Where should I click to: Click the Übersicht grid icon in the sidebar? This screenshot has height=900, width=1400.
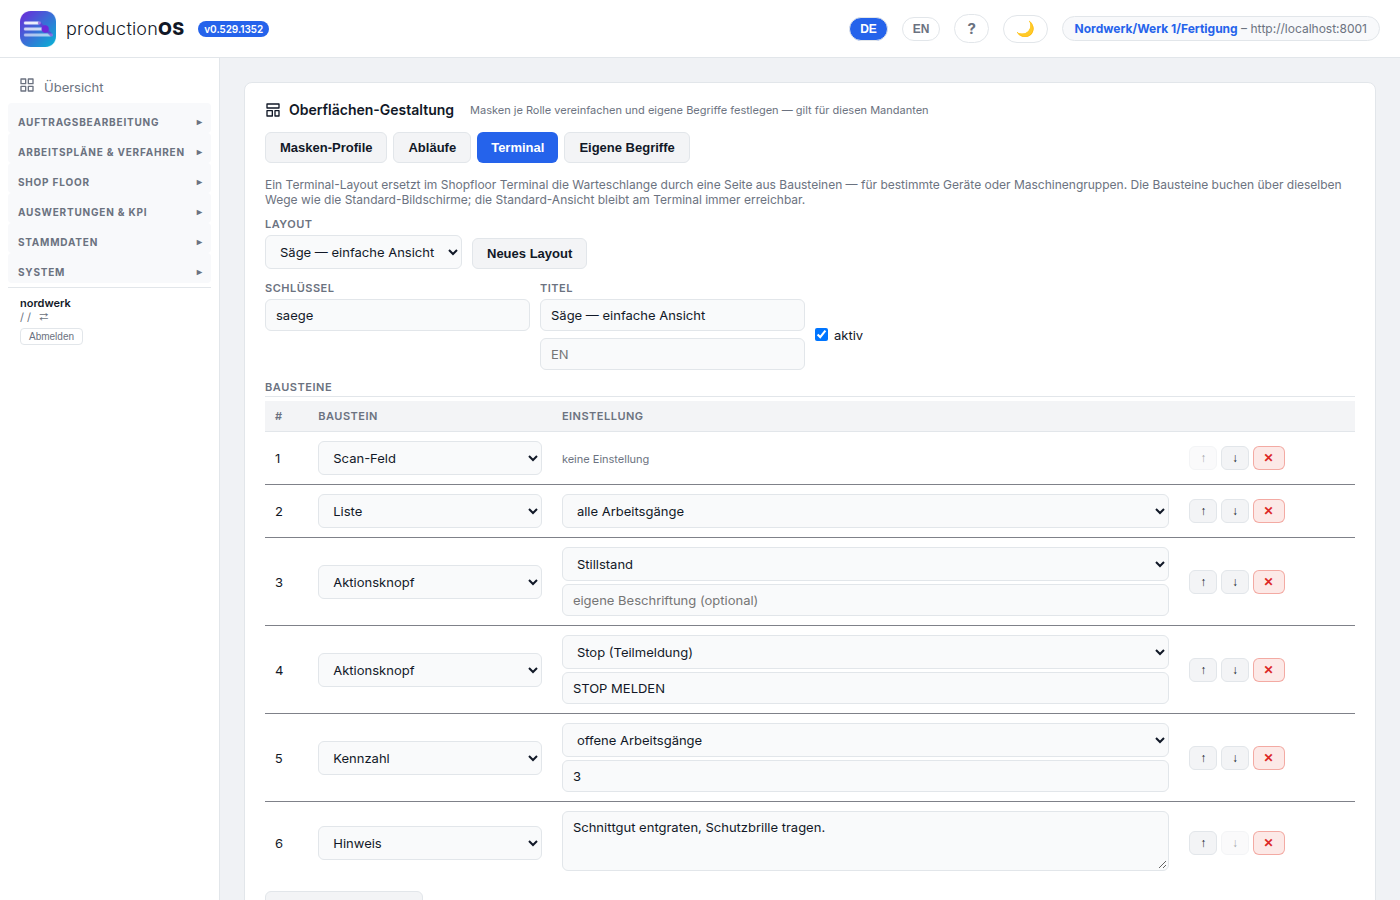coord(27,86)
